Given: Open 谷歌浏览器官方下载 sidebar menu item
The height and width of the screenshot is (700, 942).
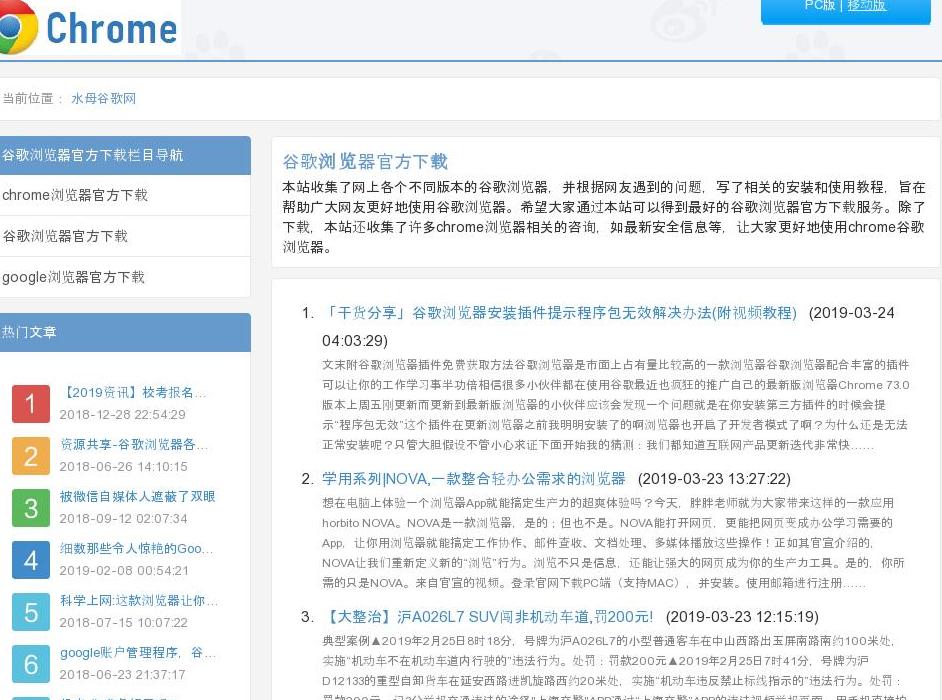Looking at the screenshot, I should [x=123, y=236].
